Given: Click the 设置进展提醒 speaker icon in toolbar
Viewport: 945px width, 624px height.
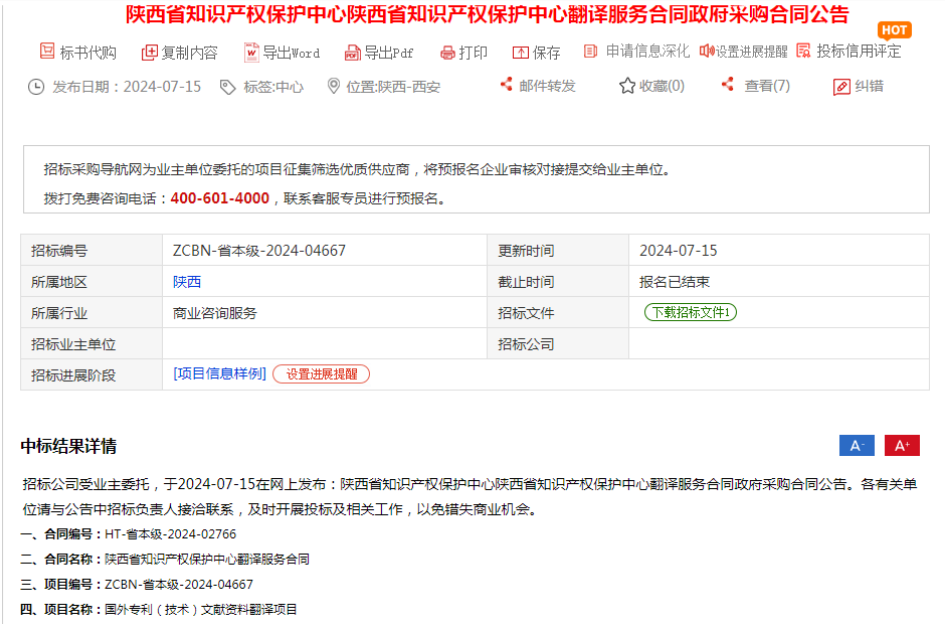Looking at the screenshot, I should (707, 51).
